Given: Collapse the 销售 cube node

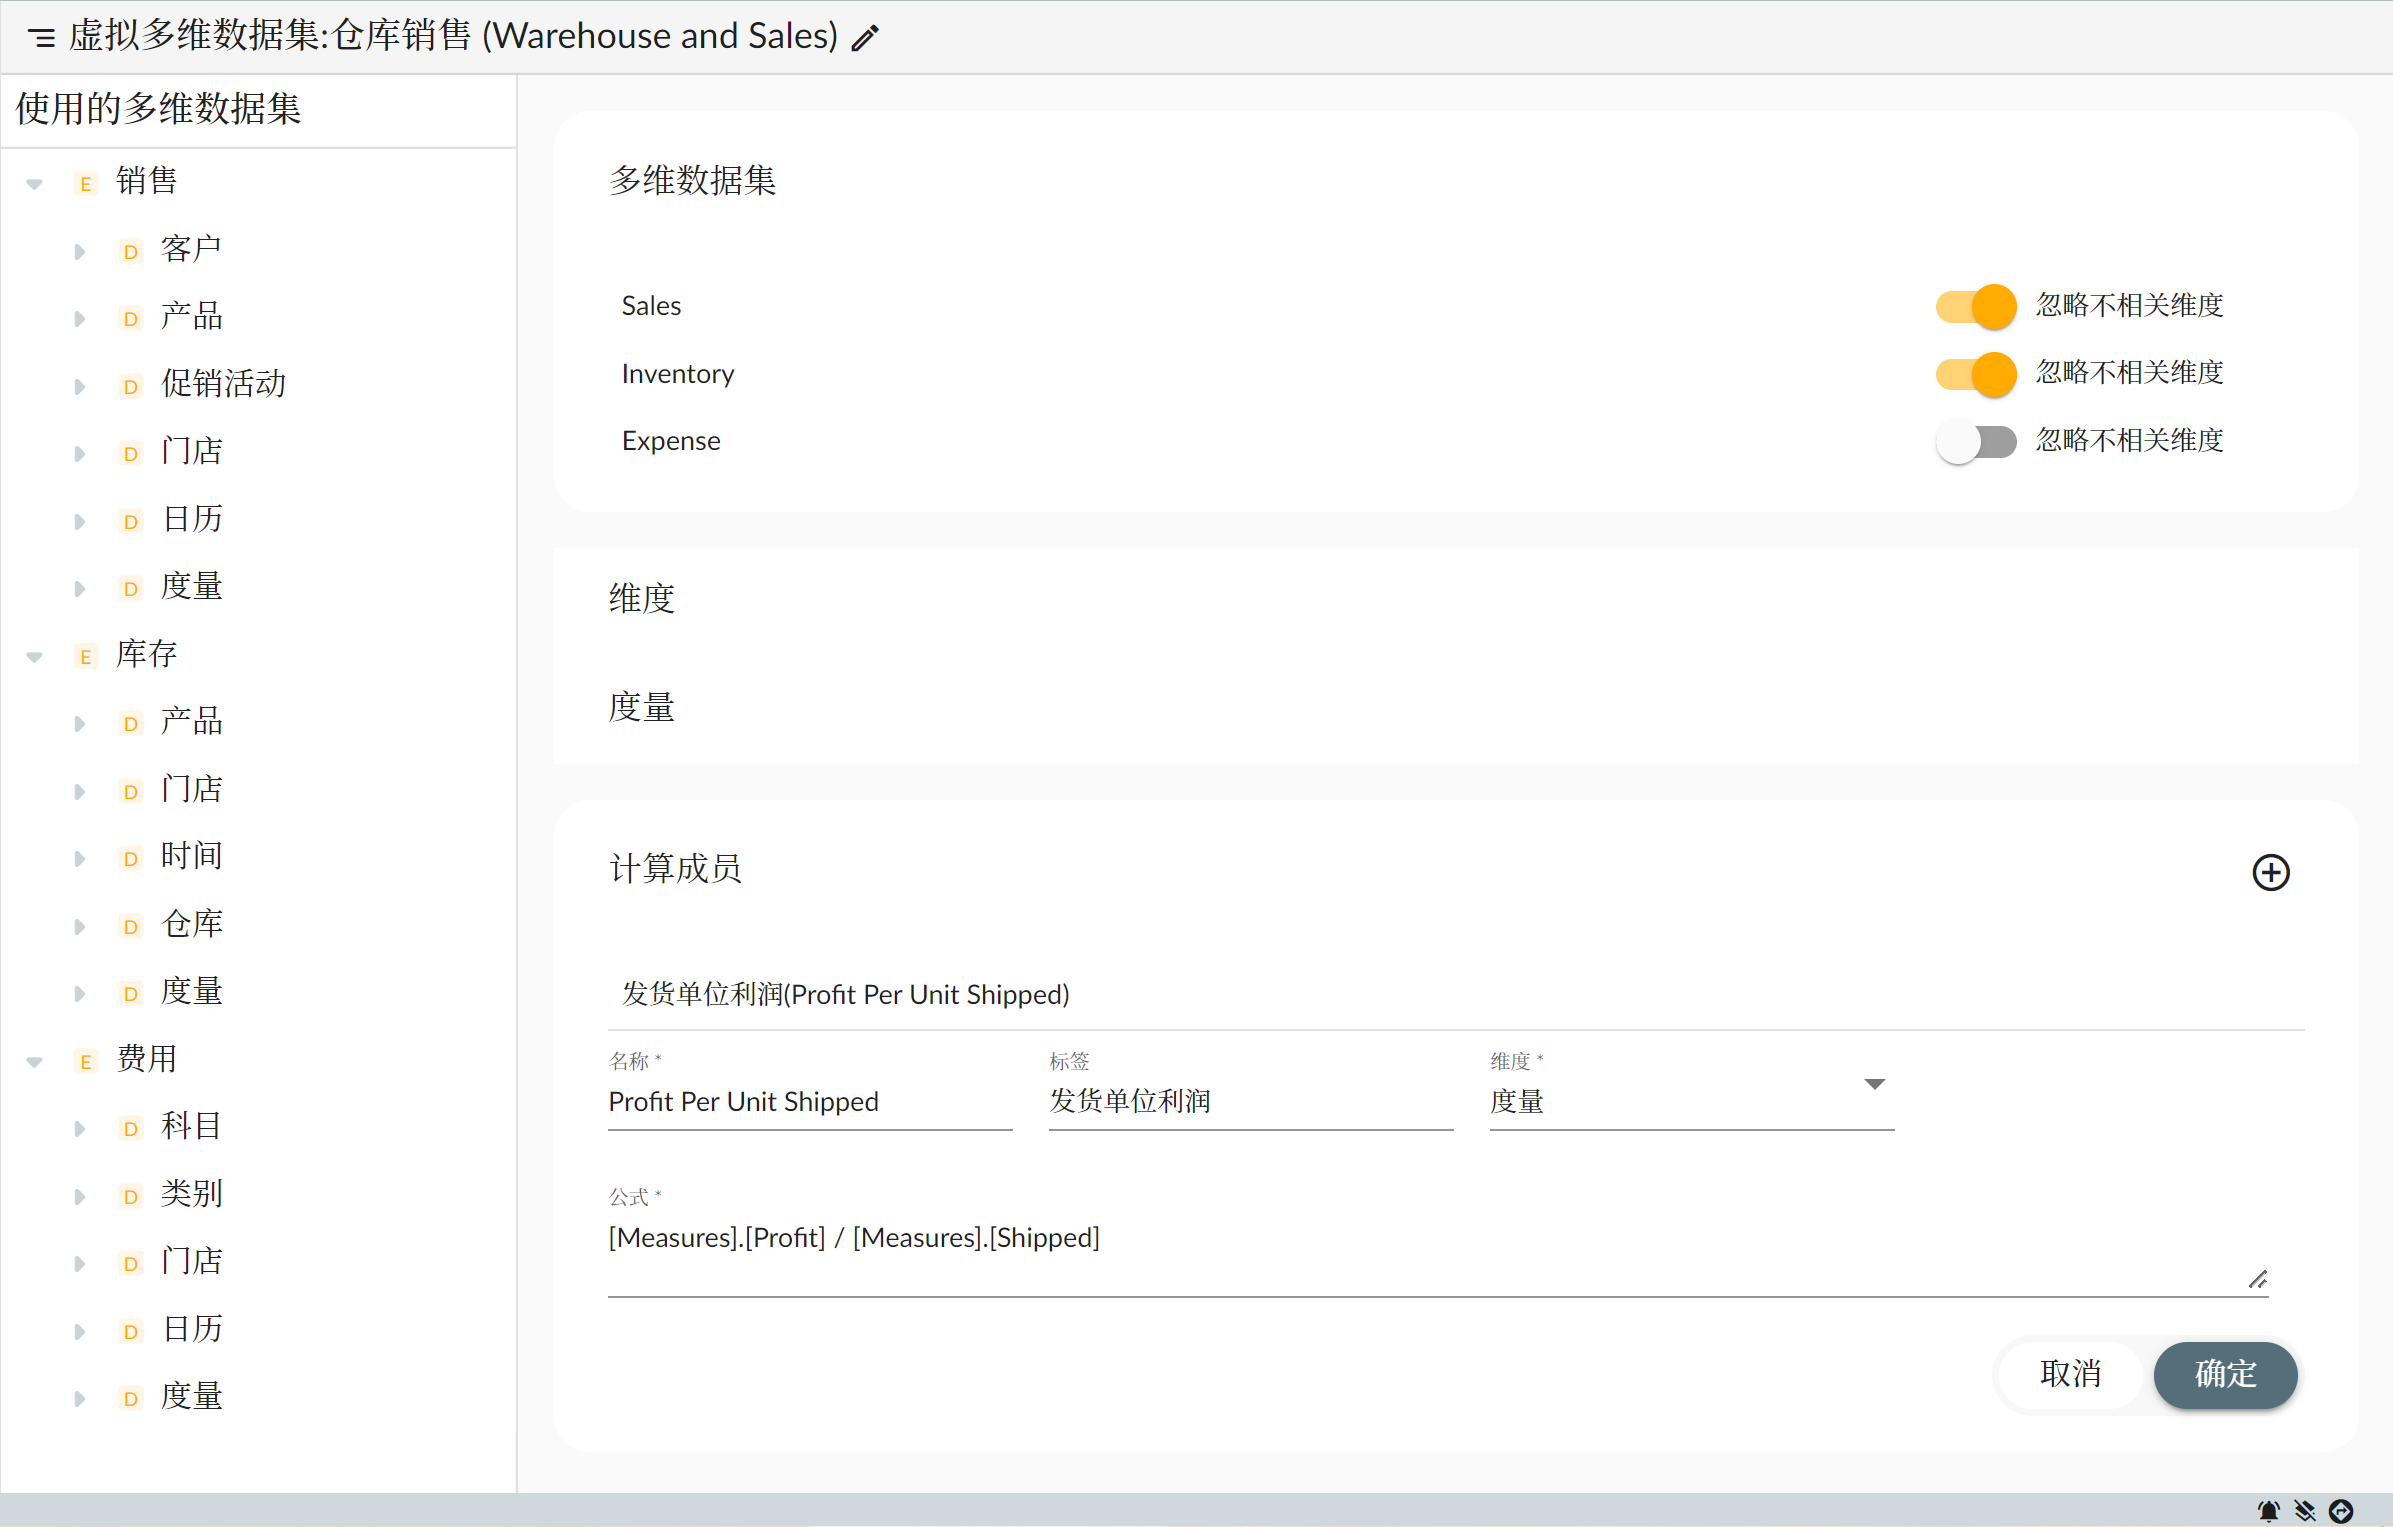Looking at the screenshot, I should (35, 184).
